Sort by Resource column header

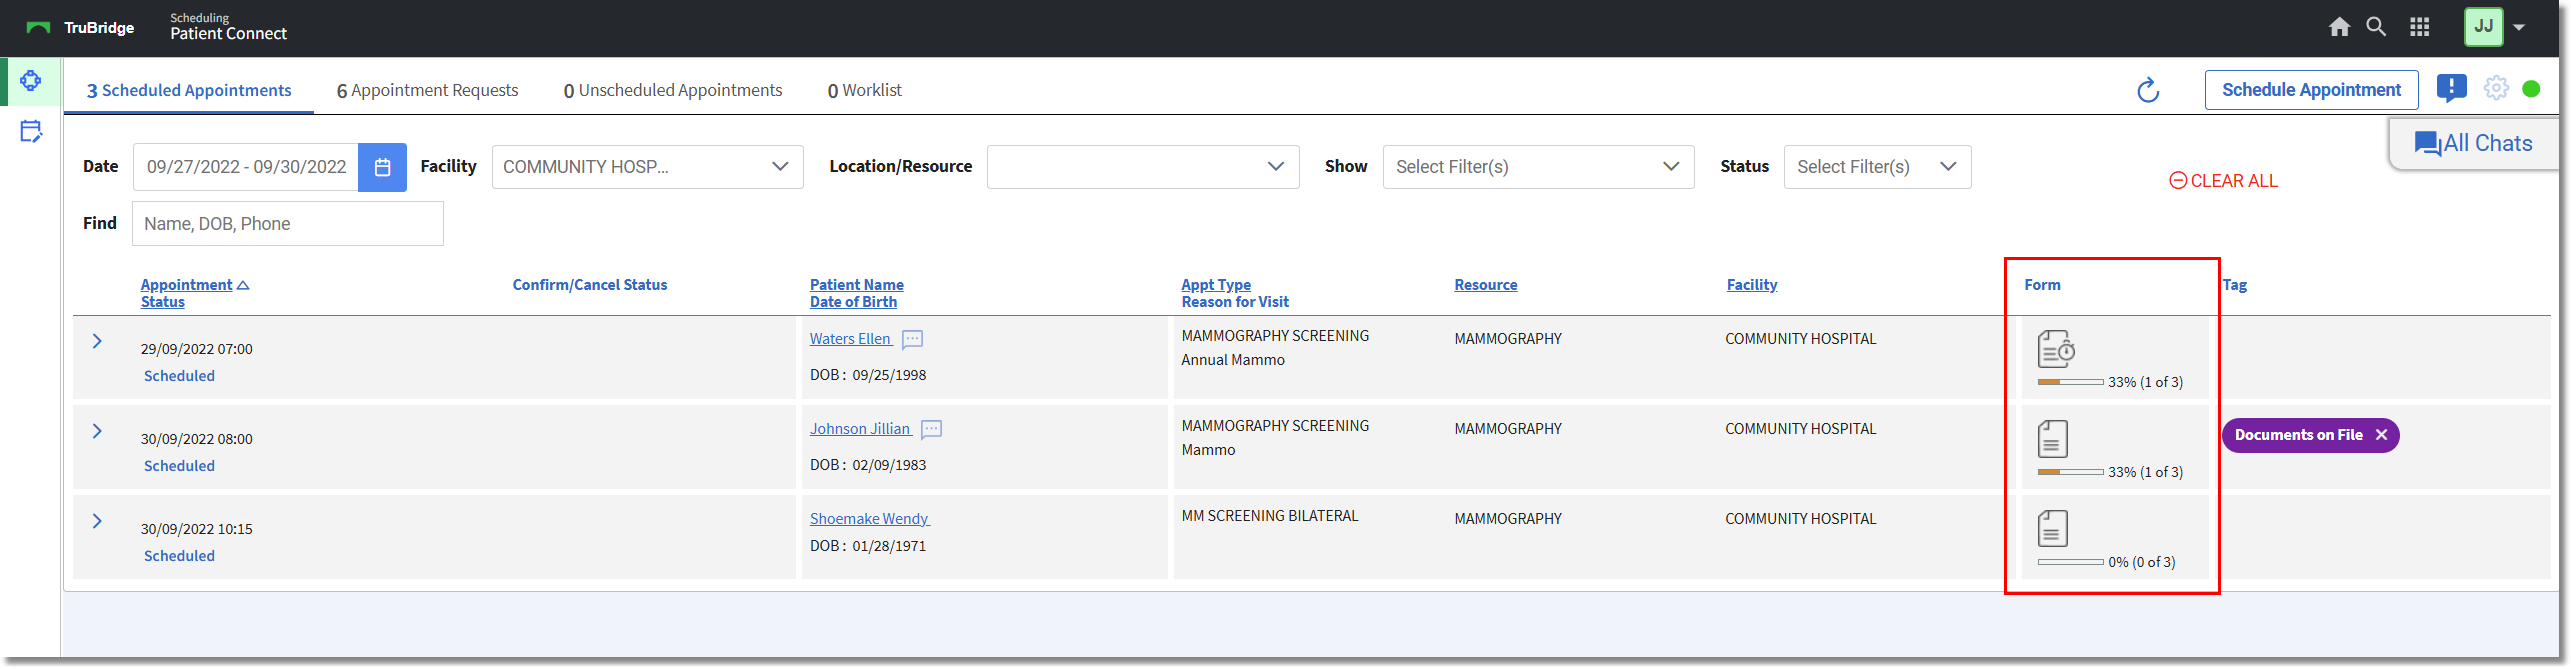[1485, 285]
